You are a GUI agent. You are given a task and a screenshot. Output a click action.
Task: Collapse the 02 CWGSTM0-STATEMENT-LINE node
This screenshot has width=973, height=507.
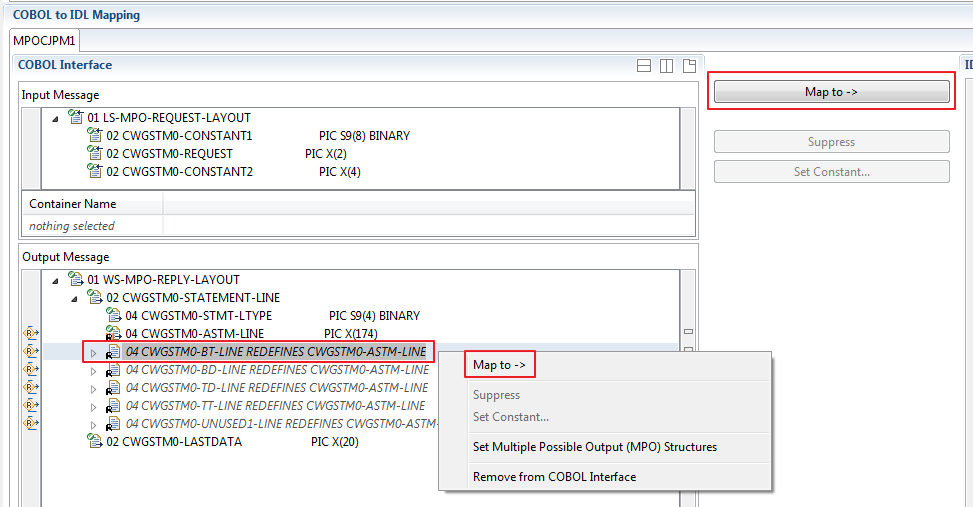click(x=74, y=298)
